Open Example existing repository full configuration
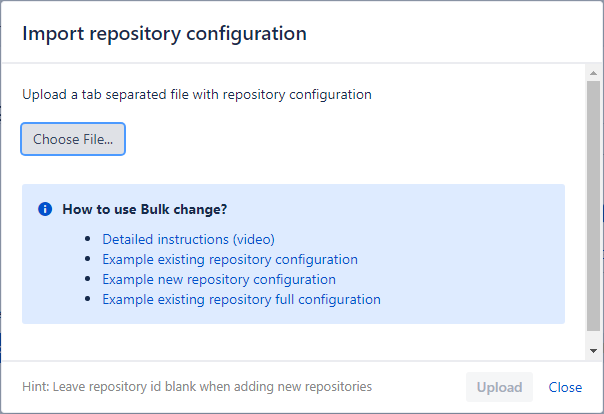The image size is (604, 414). click(x=242, y=299)
